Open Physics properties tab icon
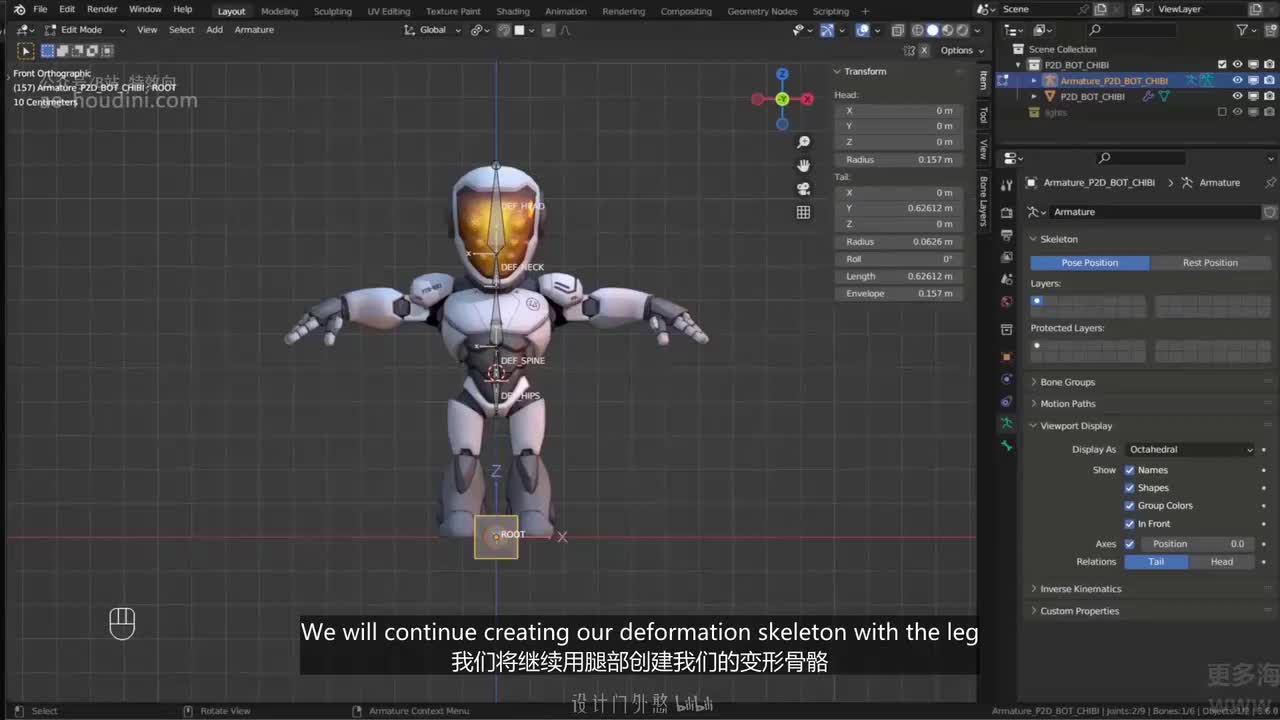The width and height of the screenshot is (1280, 720). 1007,379
